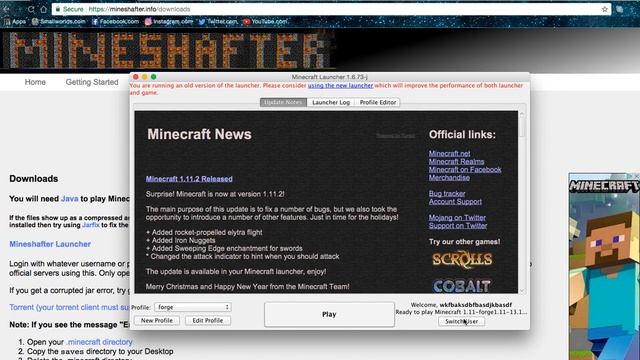Bookmark page with the star icon
Viewport: 640px width, 360px height.
tap(604, 9)
